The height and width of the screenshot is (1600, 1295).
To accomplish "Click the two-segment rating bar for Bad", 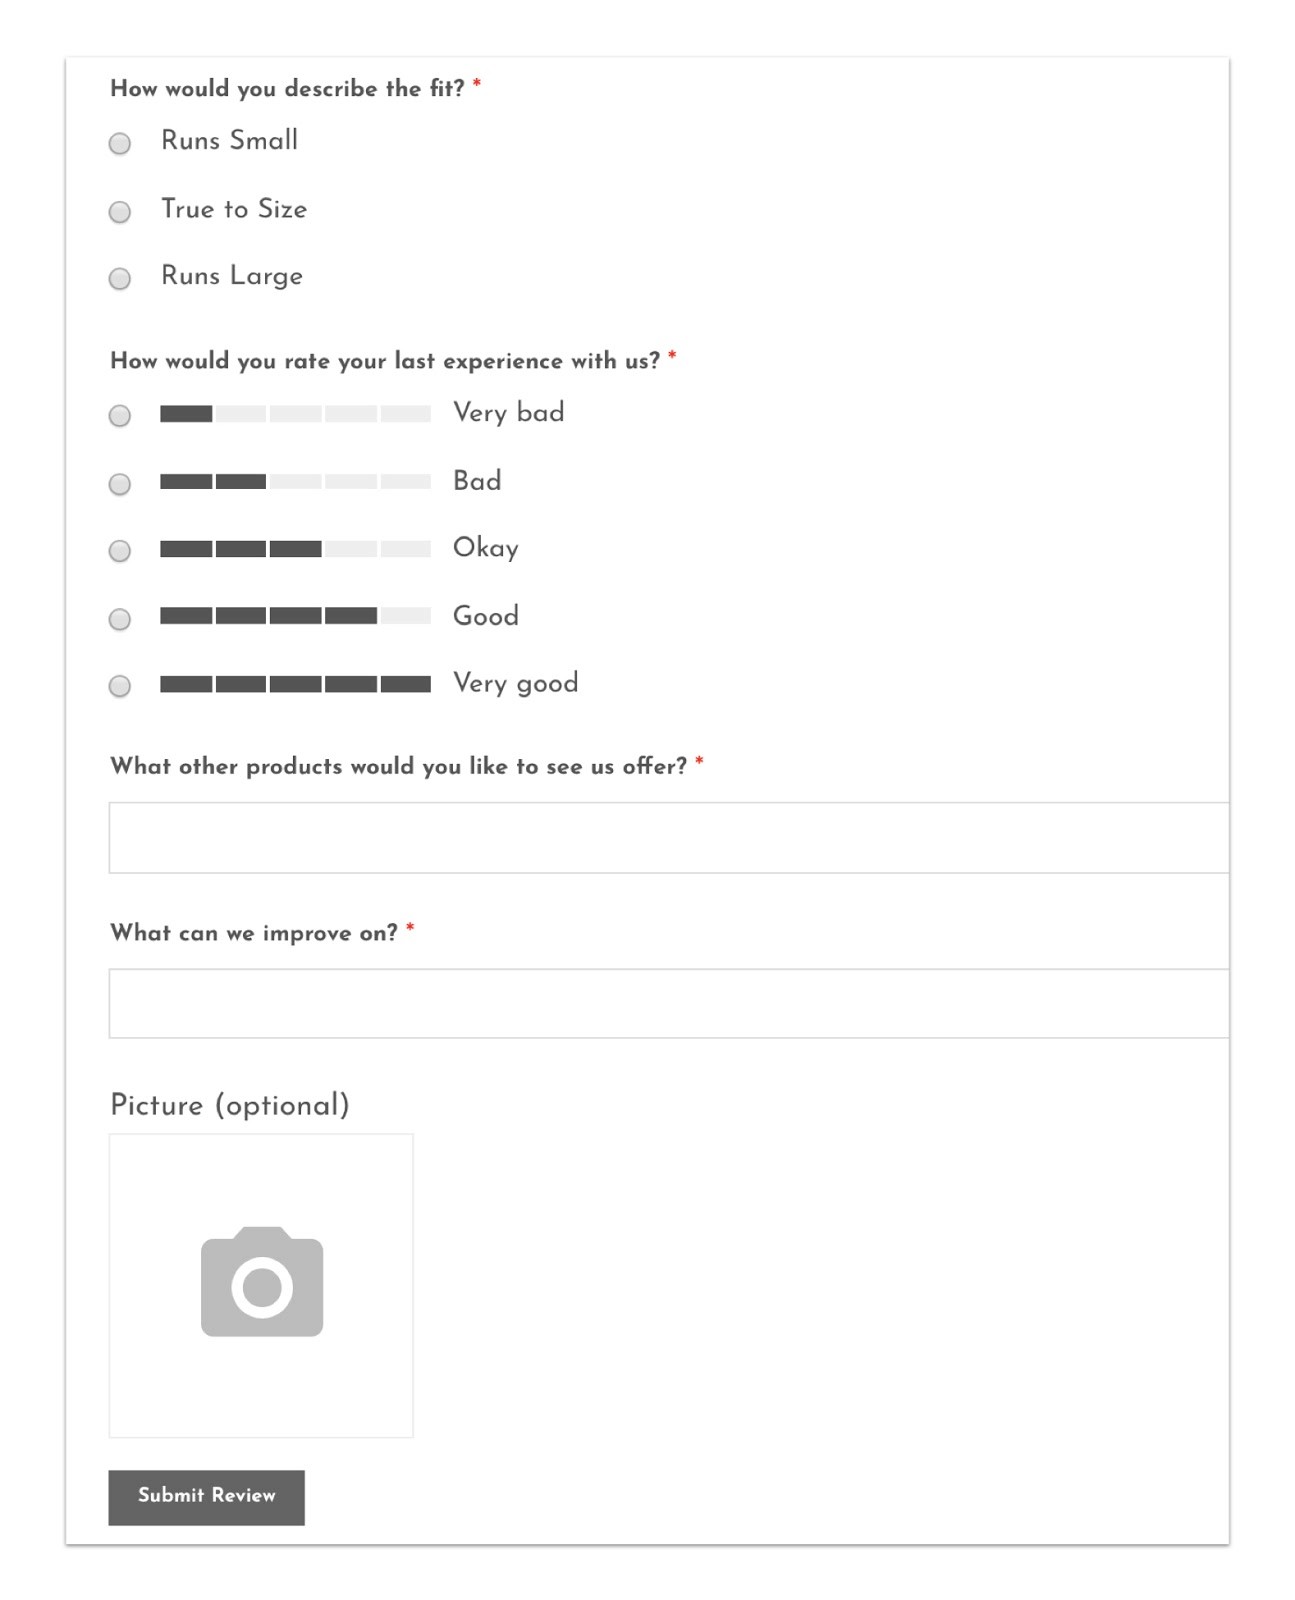I will click(x=295, y=482).
